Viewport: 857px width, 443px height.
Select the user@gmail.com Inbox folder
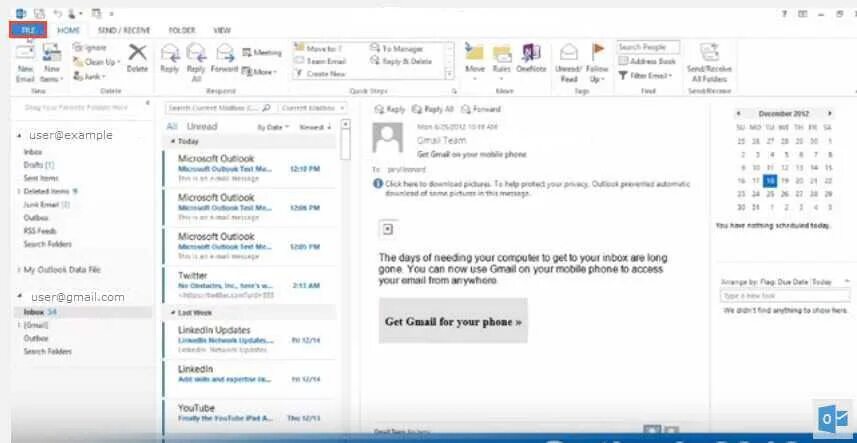[x=82, y=312]
